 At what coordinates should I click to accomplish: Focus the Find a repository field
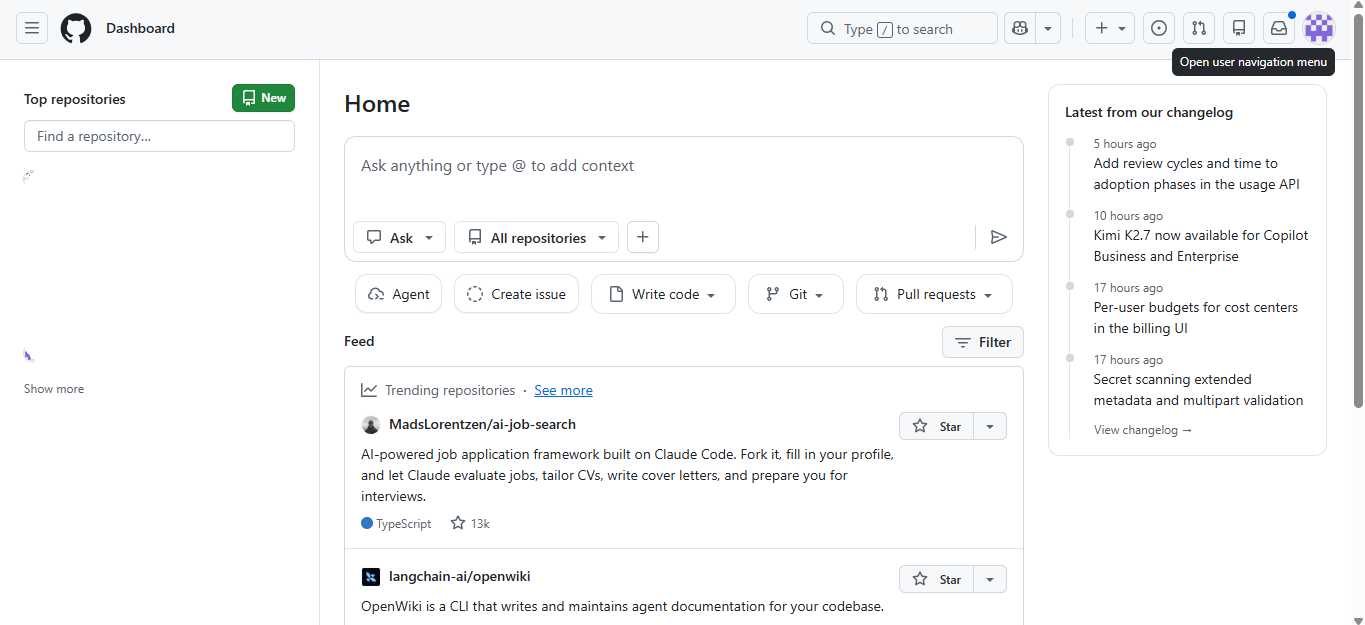coord(159,136)
